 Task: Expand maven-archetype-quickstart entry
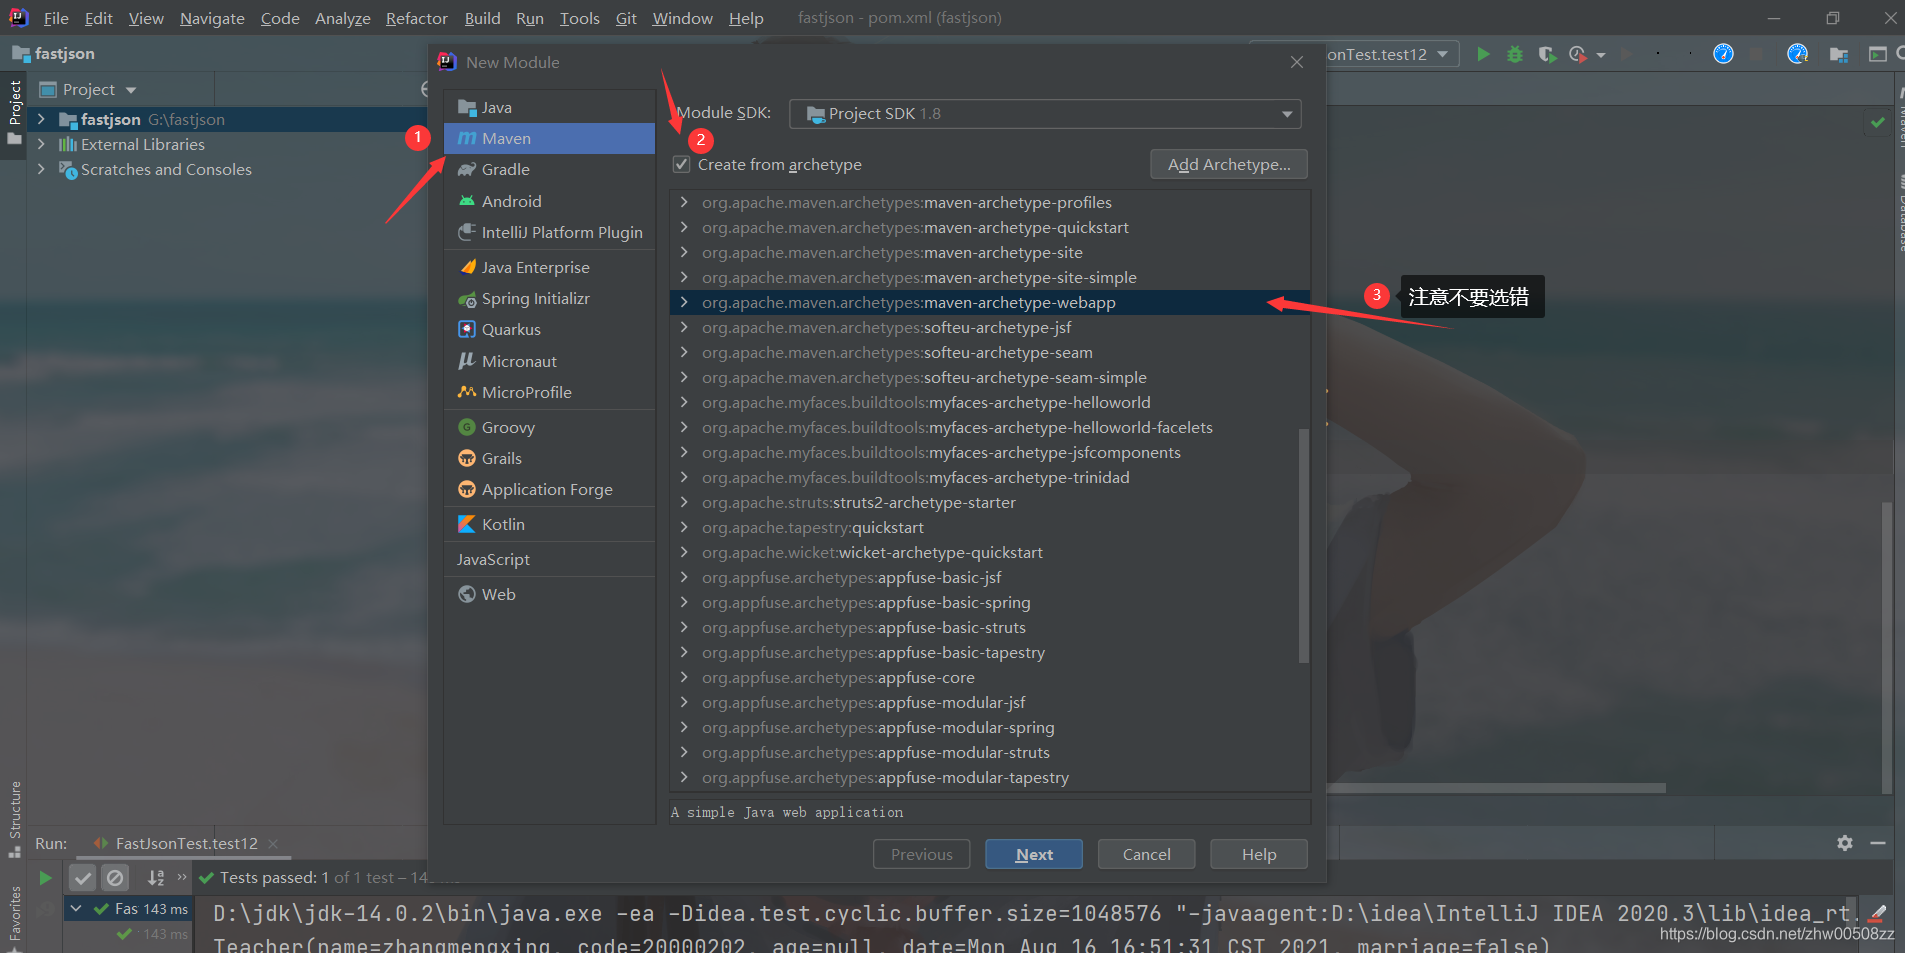684,227
